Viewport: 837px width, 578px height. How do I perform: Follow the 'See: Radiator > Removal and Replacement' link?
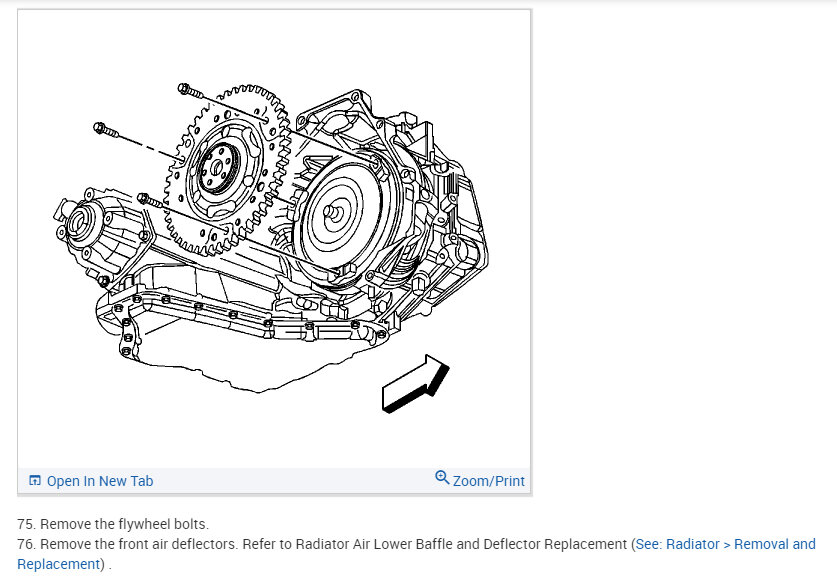pos(416,554)
